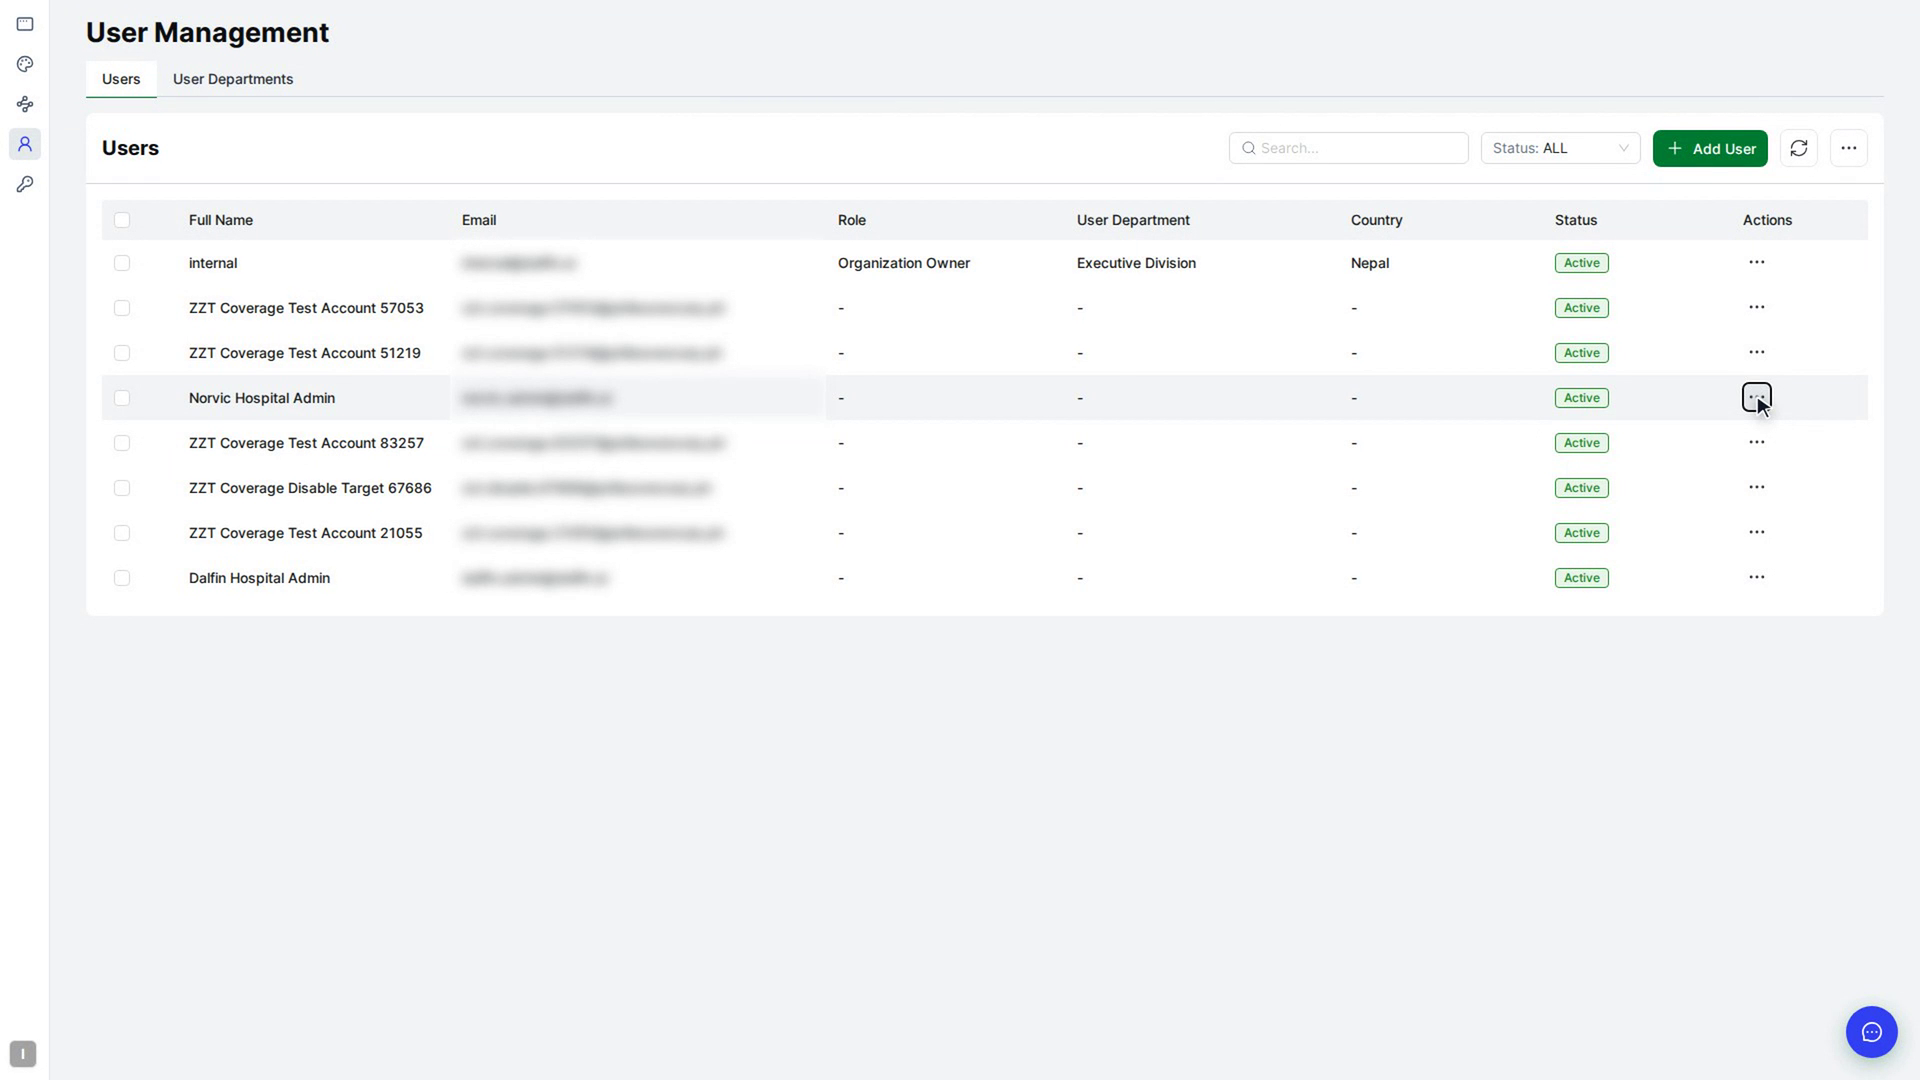
Task: Click the Active badge for the internal user
Action: point(1581,263)
